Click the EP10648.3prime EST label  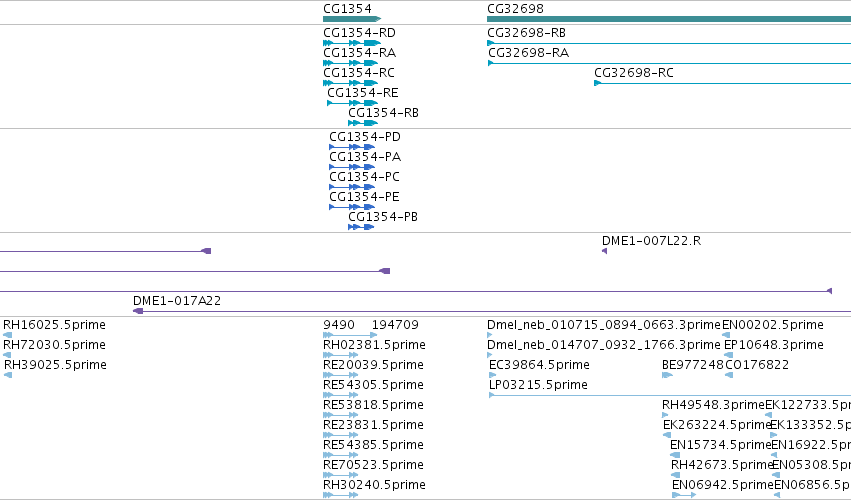(774, 345)
